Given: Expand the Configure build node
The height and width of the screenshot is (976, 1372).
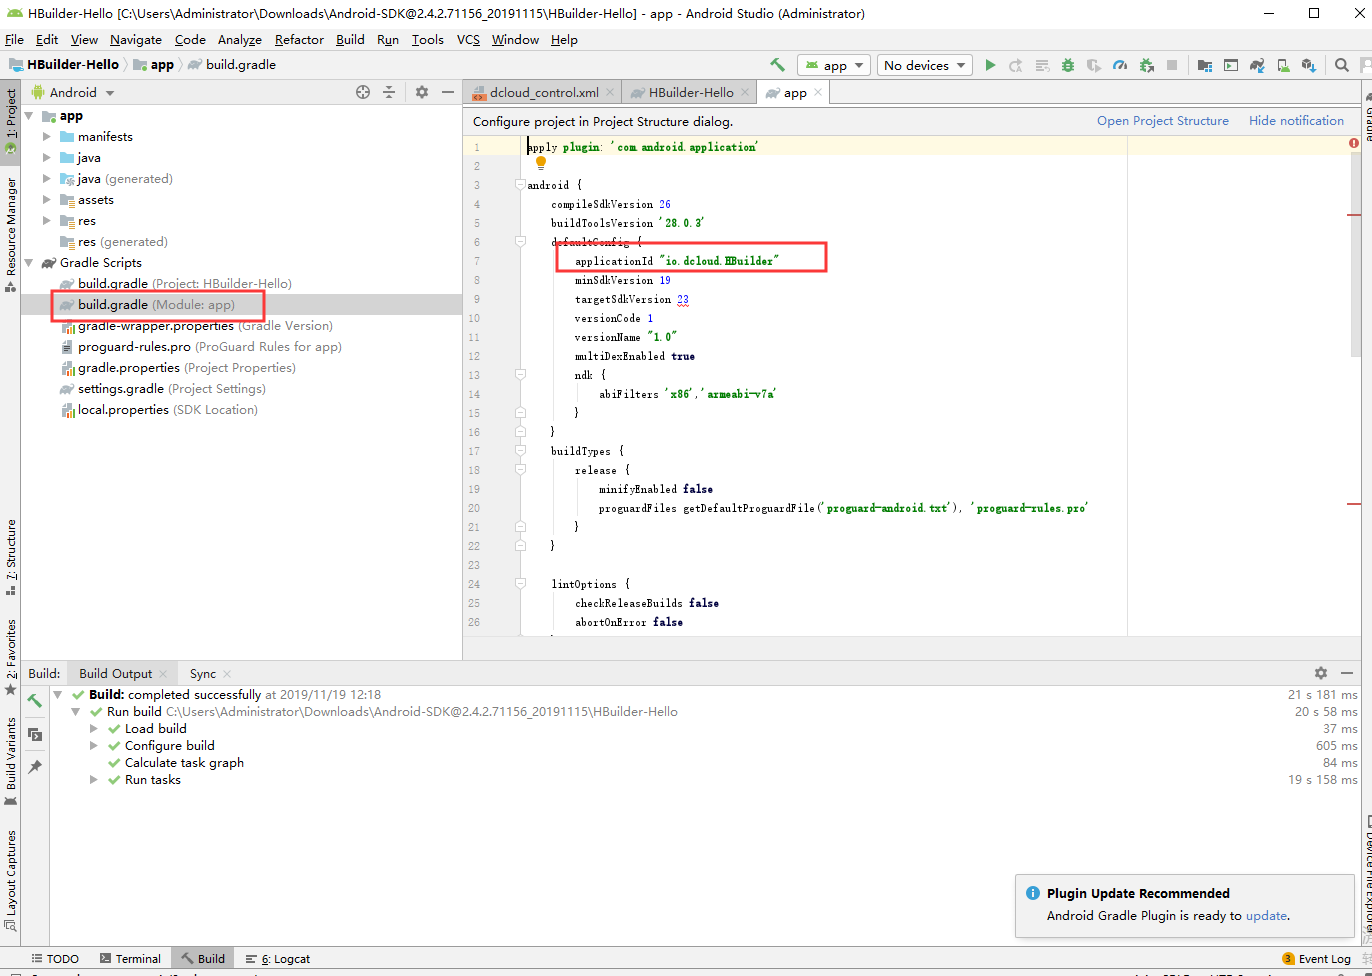Looking at the screenshot, I should [94, 746].
